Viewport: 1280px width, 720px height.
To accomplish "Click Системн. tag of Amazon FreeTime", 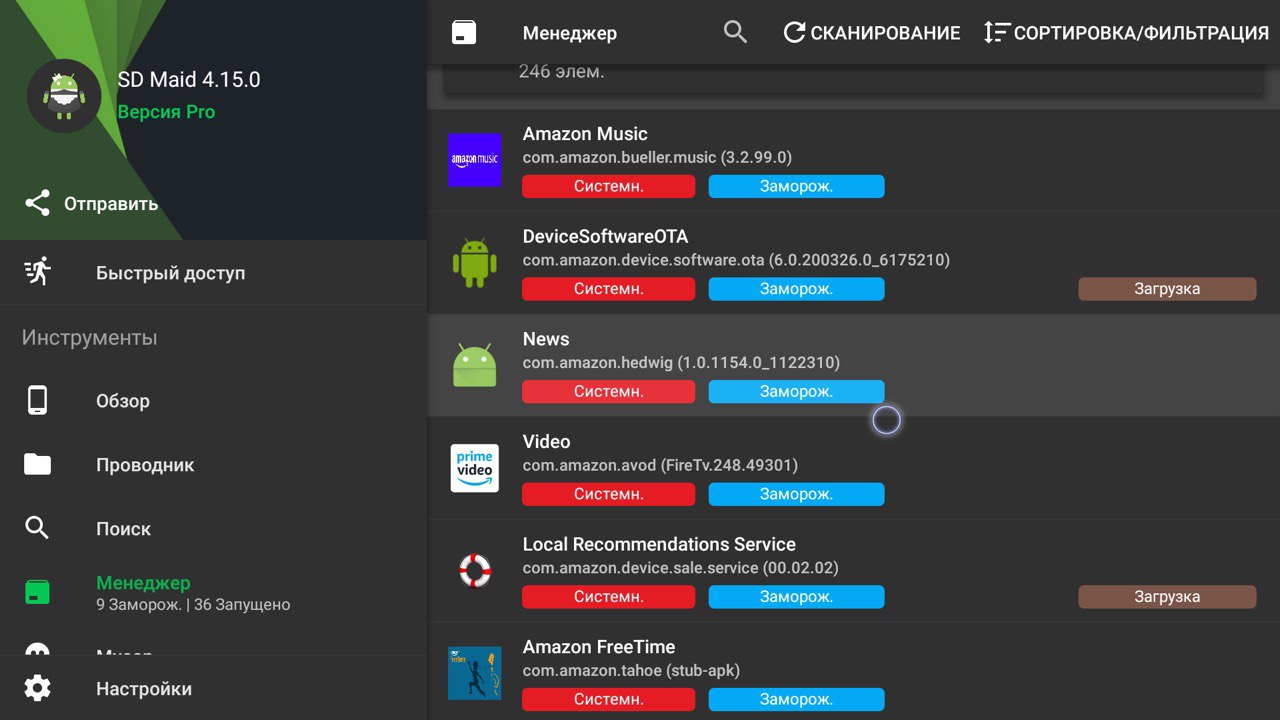I will pyautogui.click(x=608, y=699).
